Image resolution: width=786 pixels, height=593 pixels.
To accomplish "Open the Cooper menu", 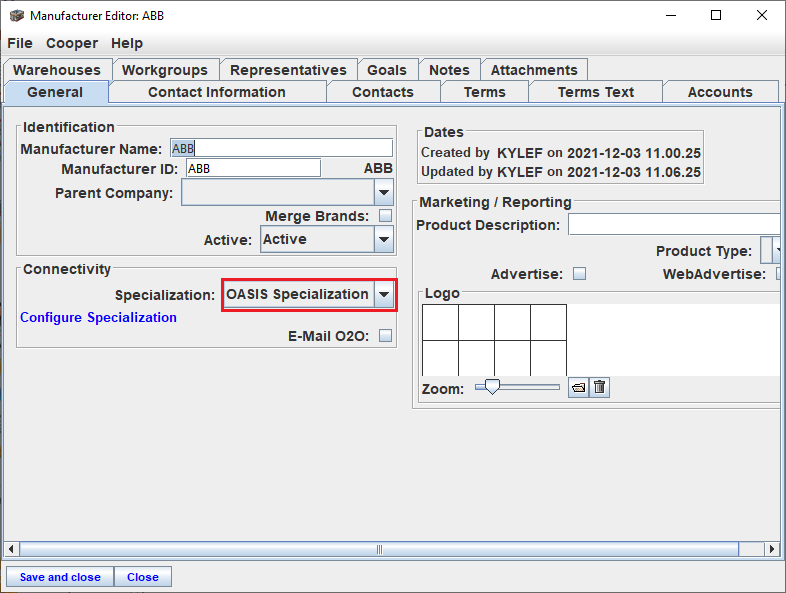I will [x=72, y=43].
